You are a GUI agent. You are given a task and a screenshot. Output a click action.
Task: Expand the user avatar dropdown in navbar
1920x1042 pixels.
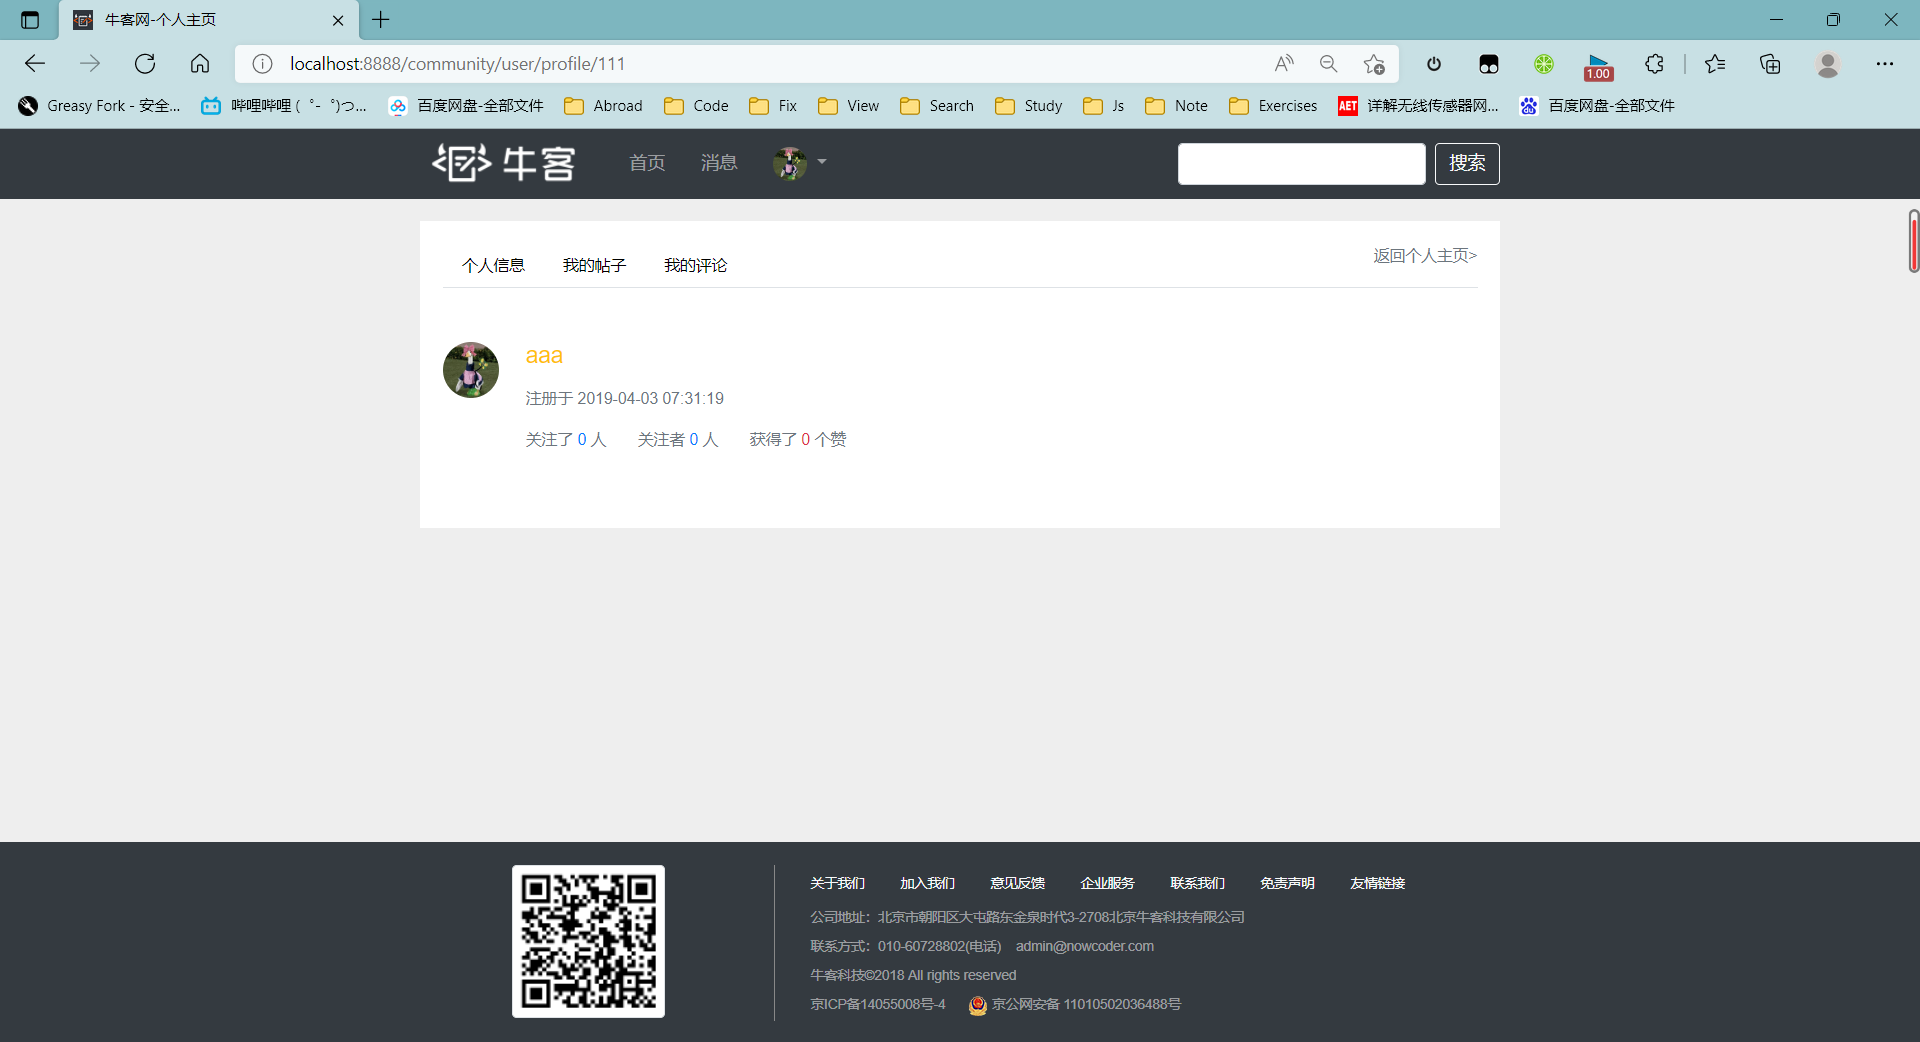799,163
